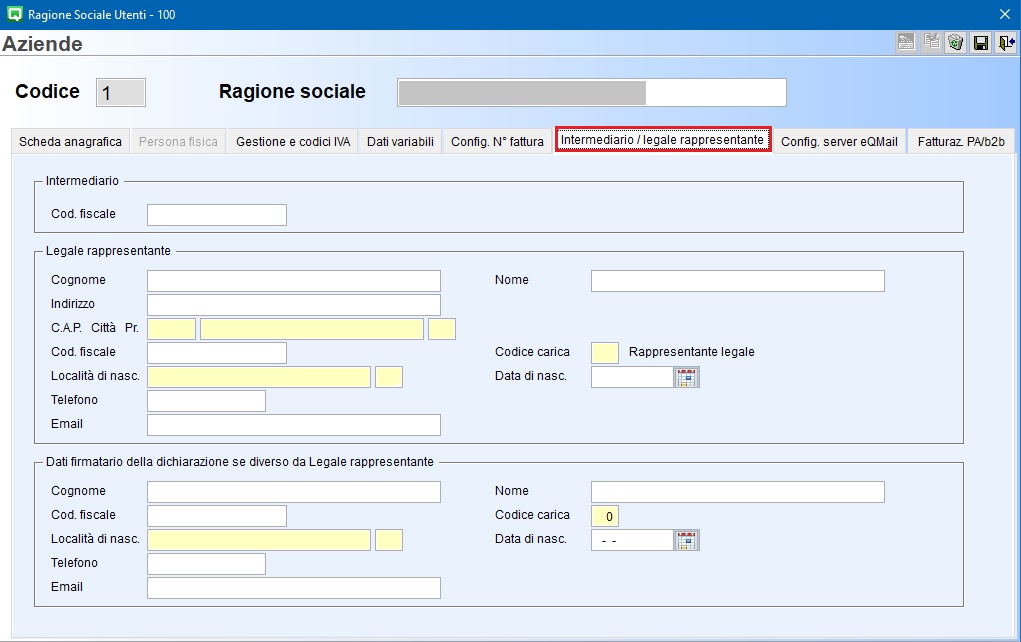Click province box beside firmatario Località di nasc.
Screen dimensions: 1021x642
coord(389,540)
